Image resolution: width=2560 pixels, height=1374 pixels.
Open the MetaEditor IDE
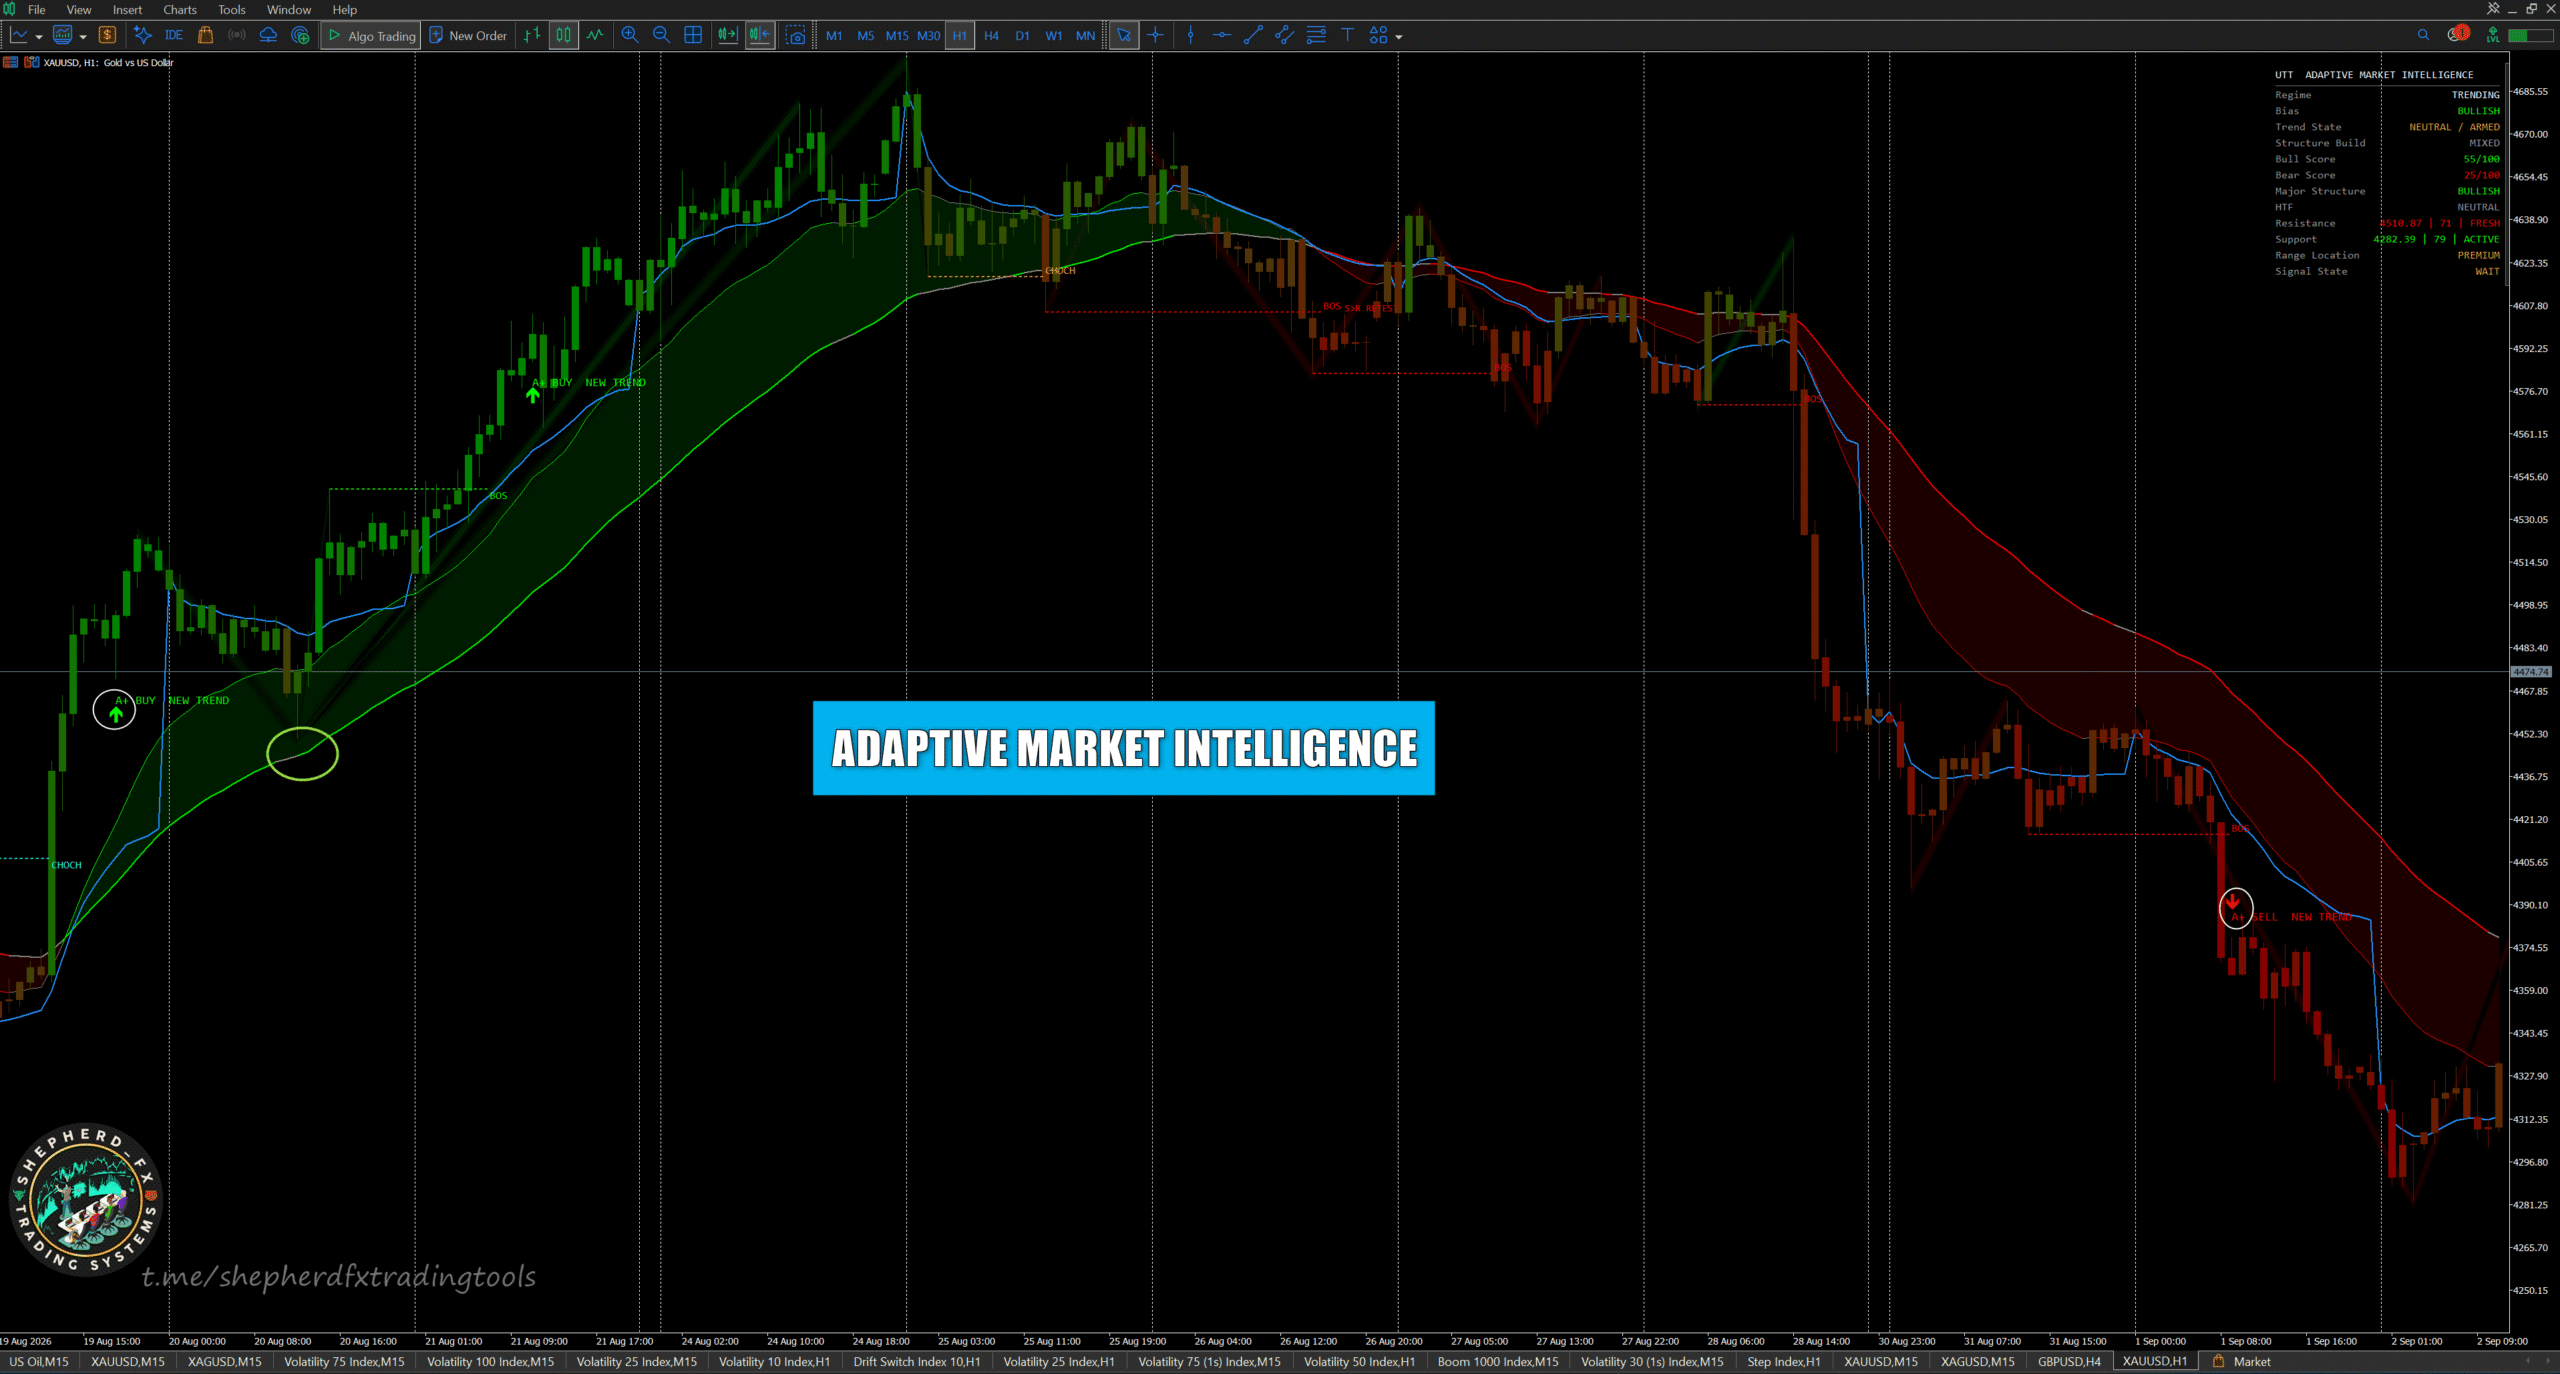tap(174, 35)
